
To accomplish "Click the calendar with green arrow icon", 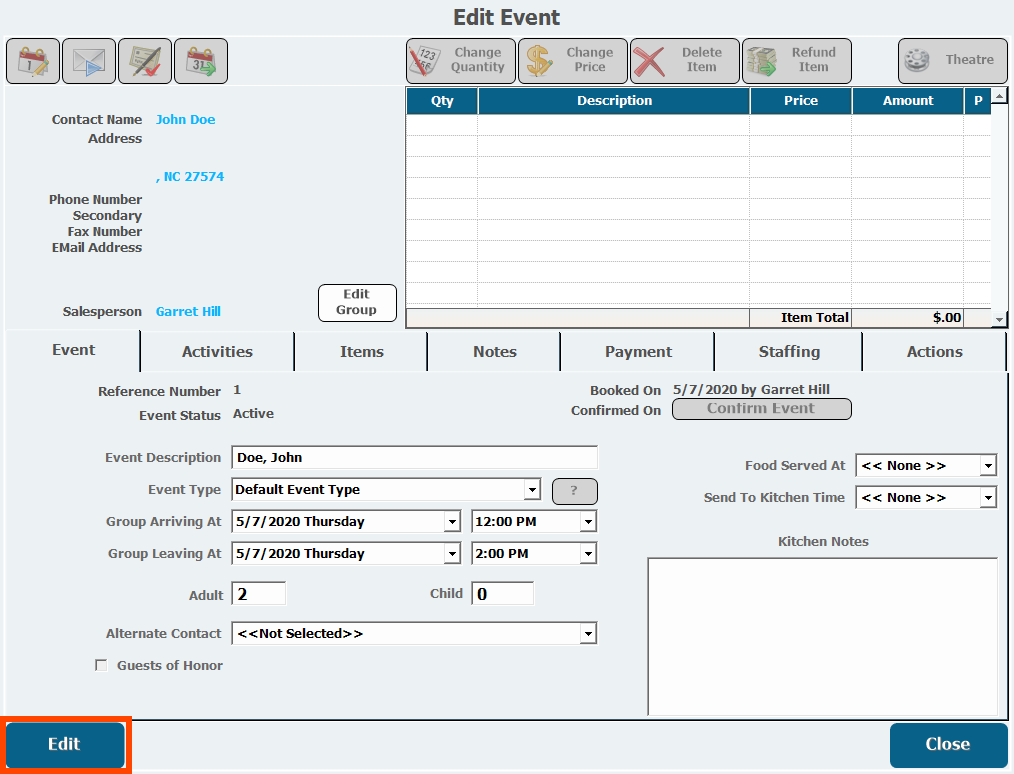I will point(201,61).
